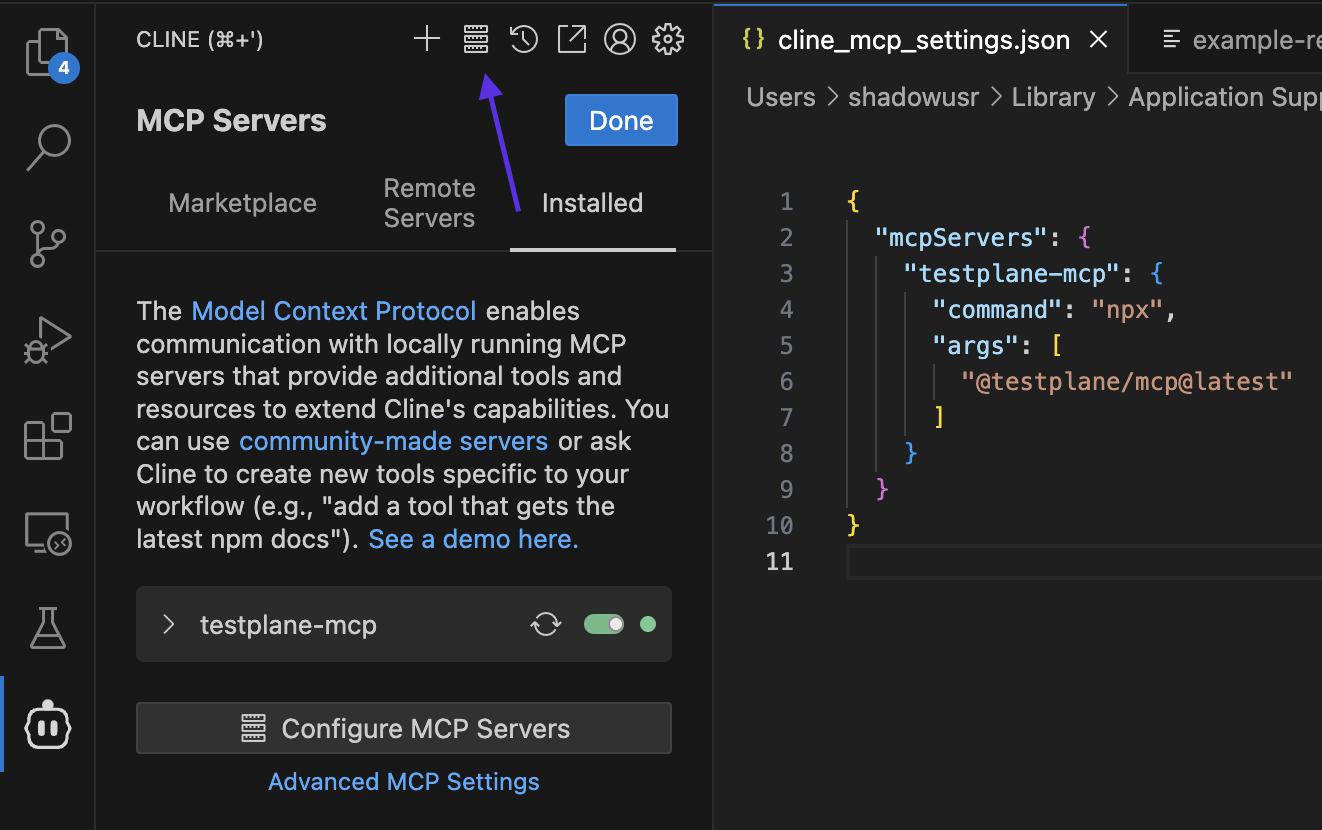Open the Search view icon
Screen dimensions: 1322x830
pos(47,147)
